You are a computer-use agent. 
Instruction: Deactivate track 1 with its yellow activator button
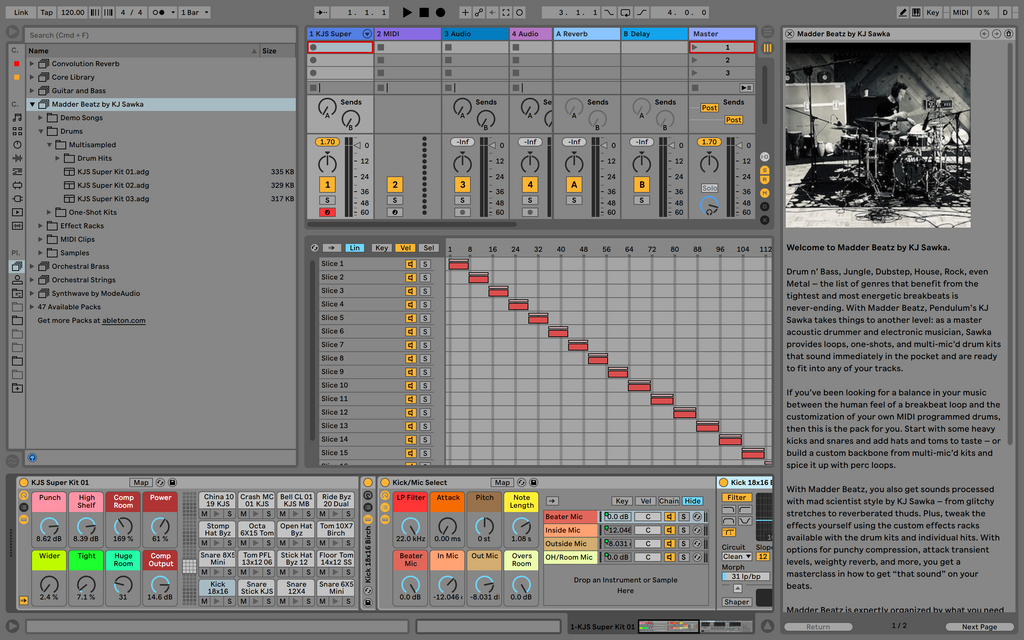(327, 185)
